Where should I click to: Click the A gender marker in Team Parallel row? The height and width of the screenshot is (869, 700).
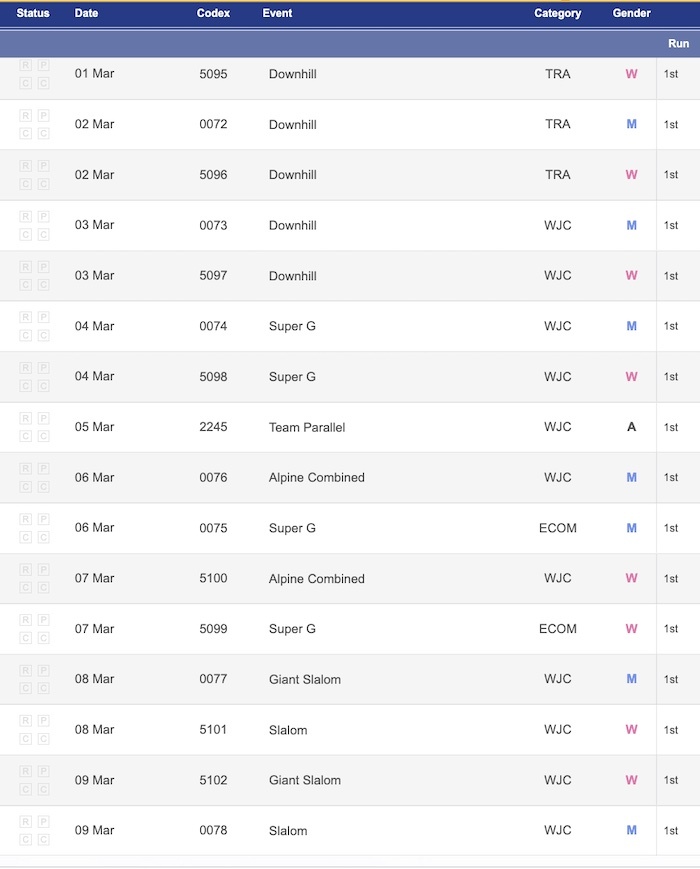(631, 427)
